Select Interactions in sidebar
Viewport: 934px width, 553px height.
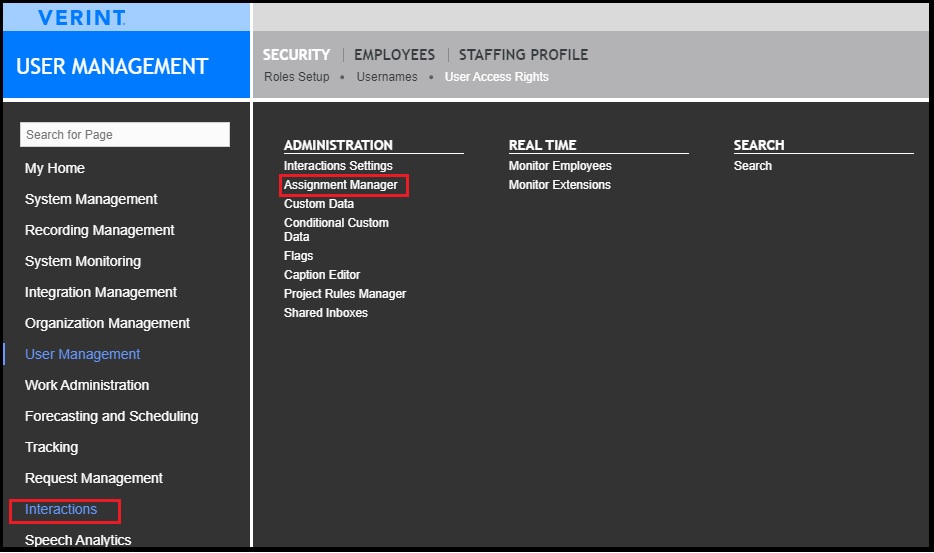(61, 509)
